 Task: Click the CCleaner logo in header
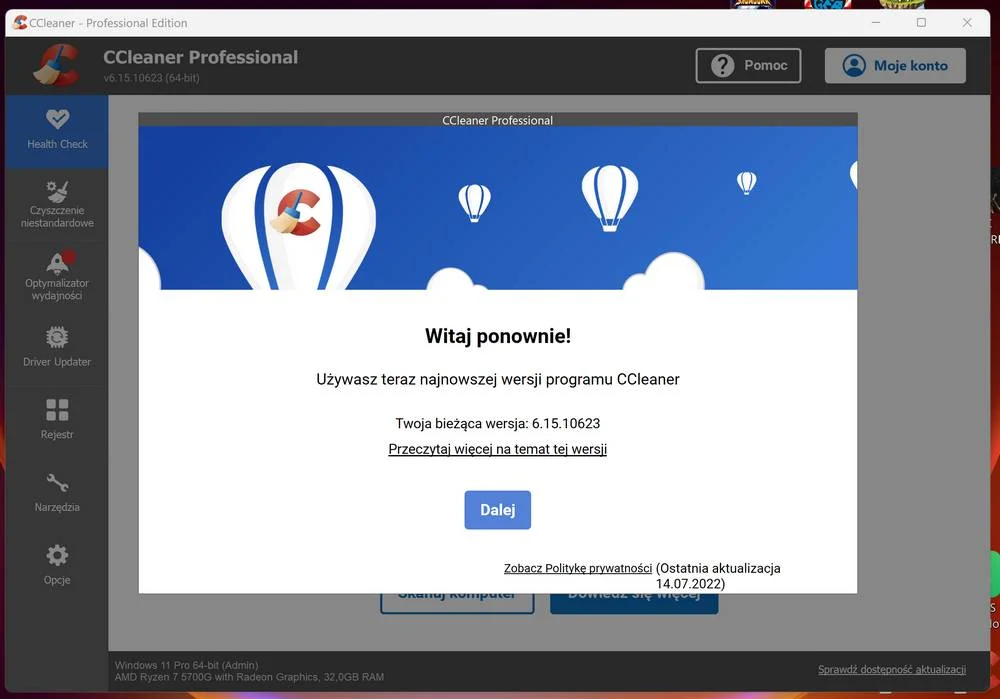(x=57, y=65)
